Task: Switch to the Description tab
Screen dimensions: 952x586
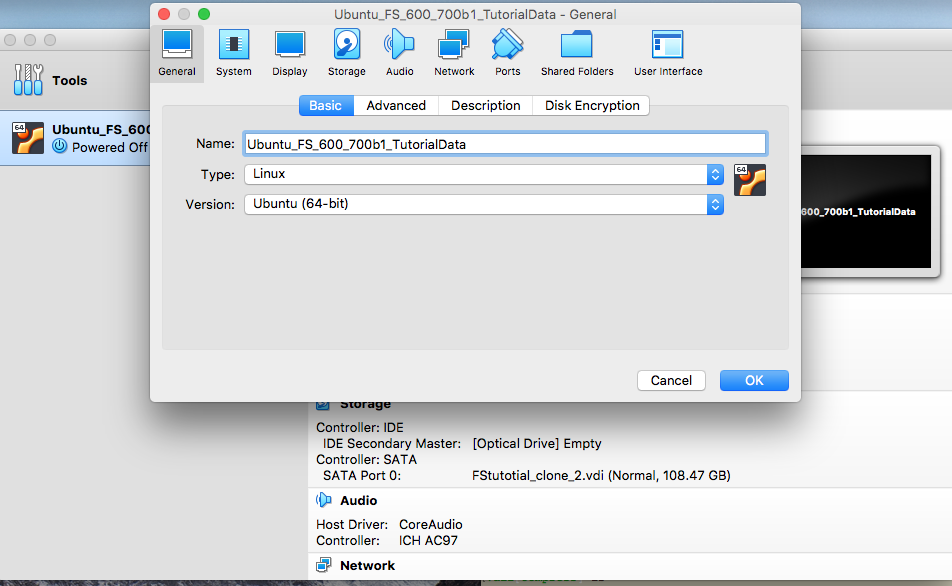Action: coord(485,106)
